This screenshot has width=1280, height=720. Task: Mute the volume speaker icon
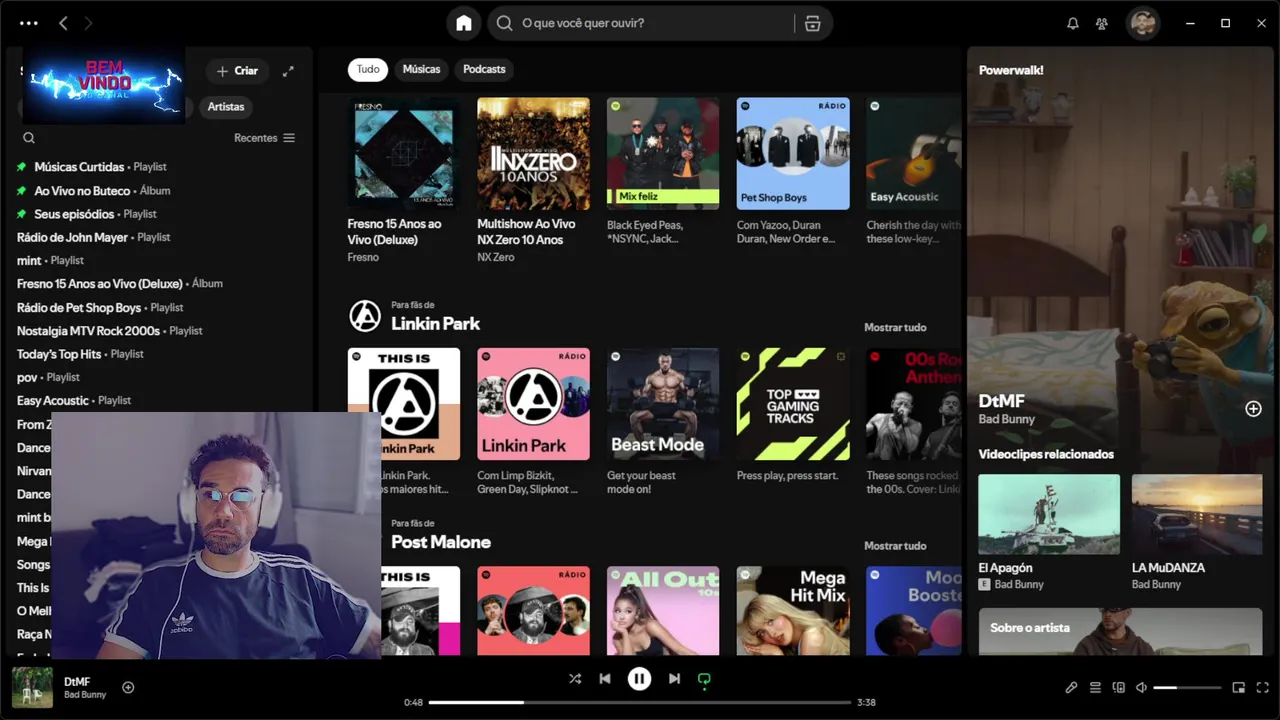tap(1142, 688)
